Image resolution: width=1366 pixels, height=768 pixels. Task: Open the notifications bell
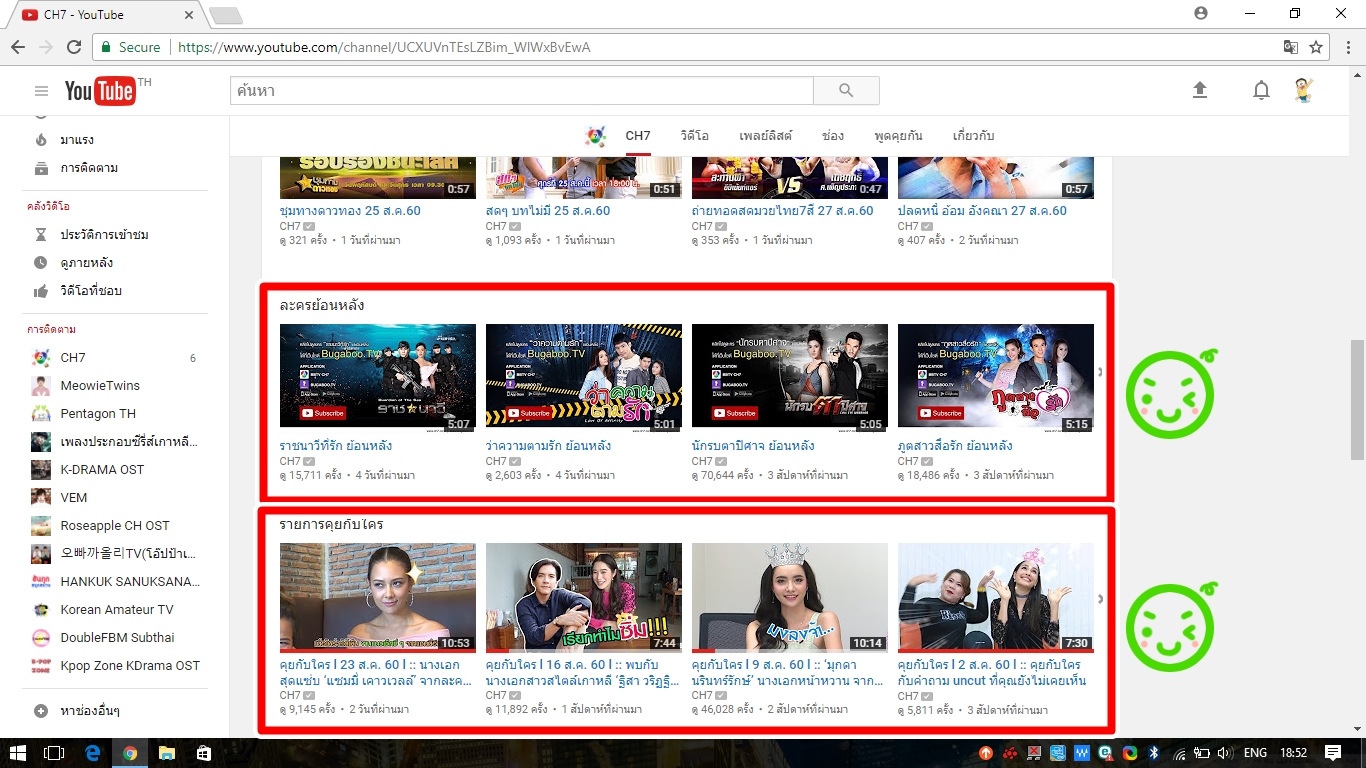(x=1261, y=91)
